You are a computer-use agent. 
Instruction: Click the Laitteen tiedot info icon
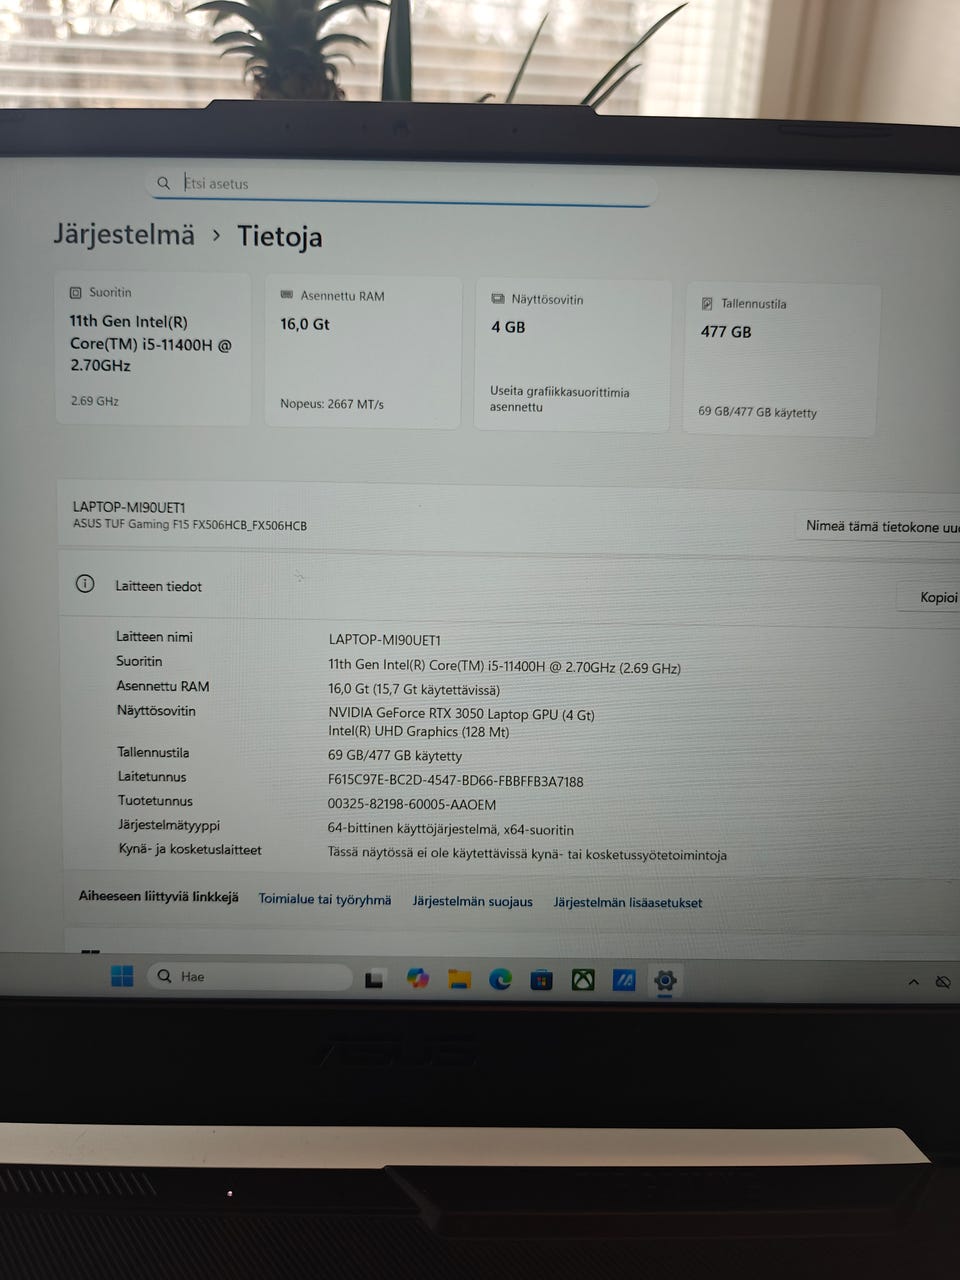85,584
